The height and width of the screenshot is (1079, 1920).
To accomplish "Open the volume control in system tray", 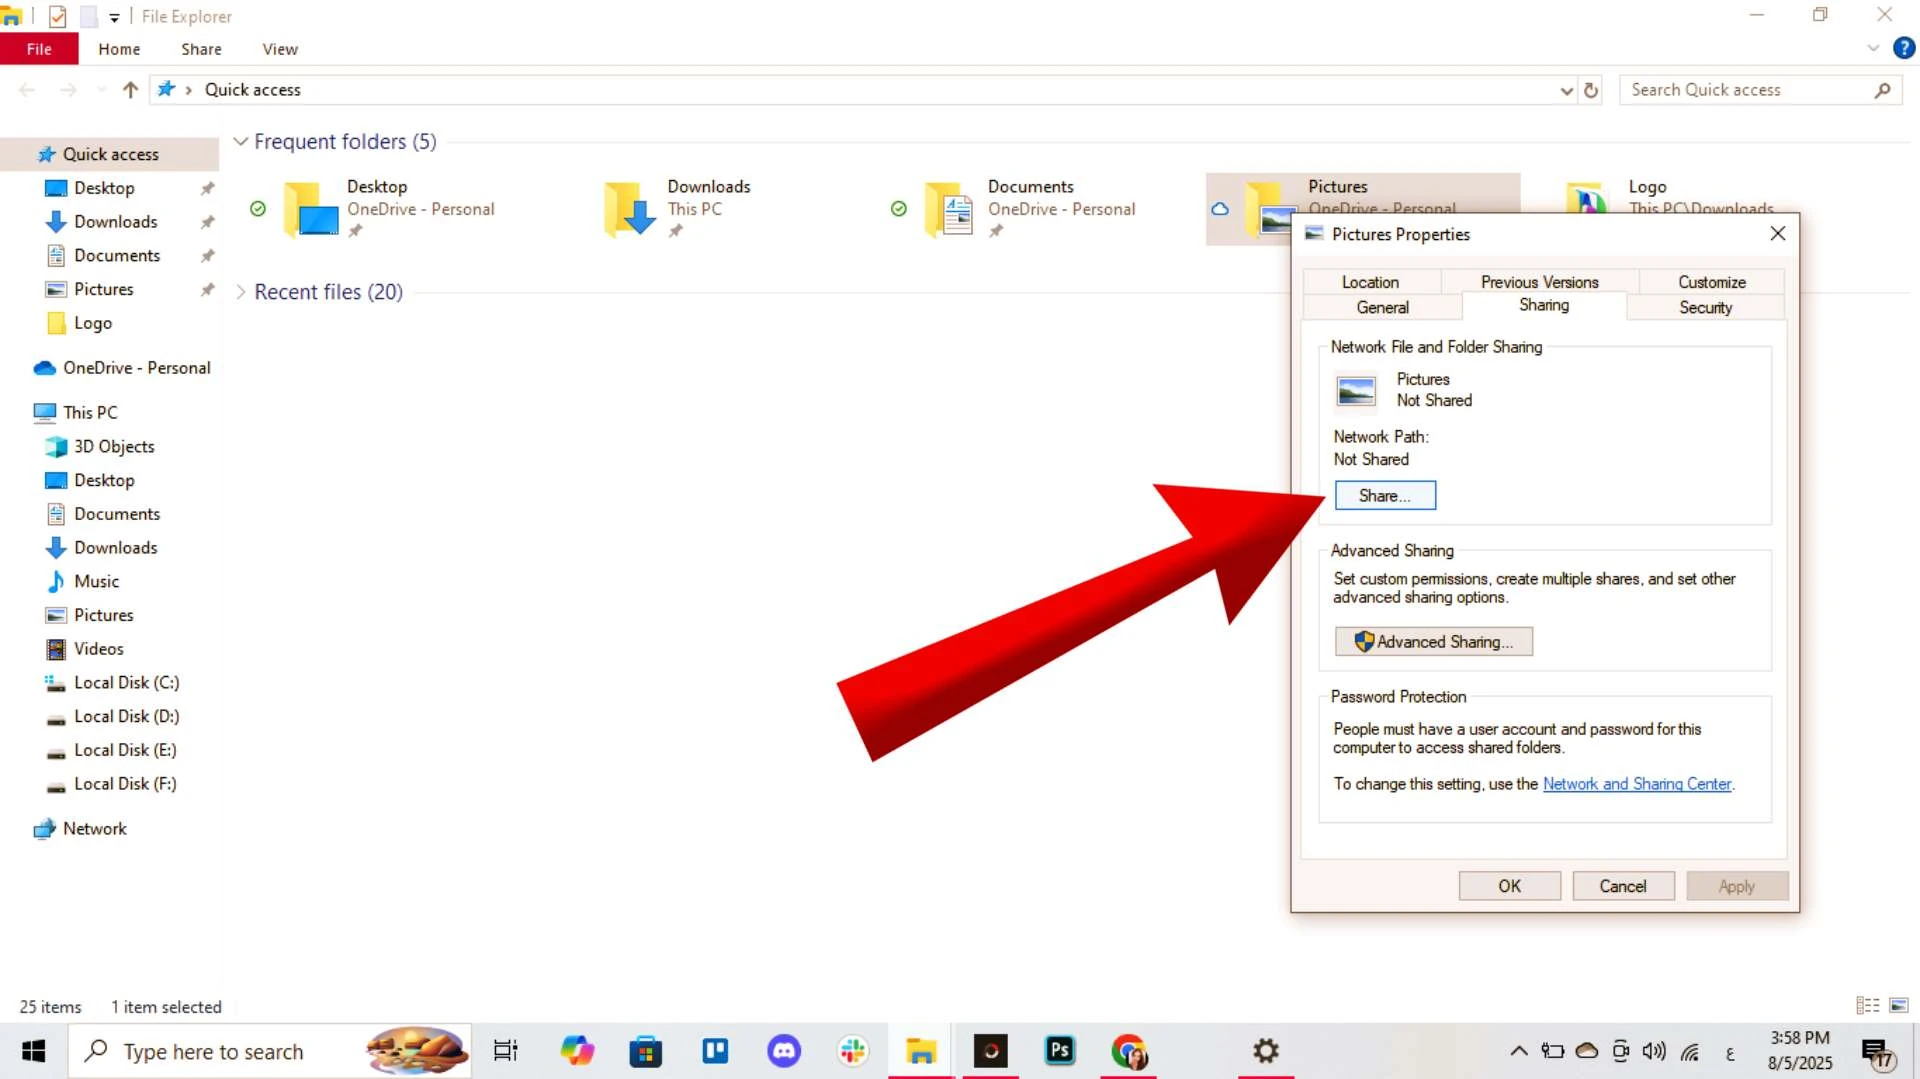I will (1654, 1051).
